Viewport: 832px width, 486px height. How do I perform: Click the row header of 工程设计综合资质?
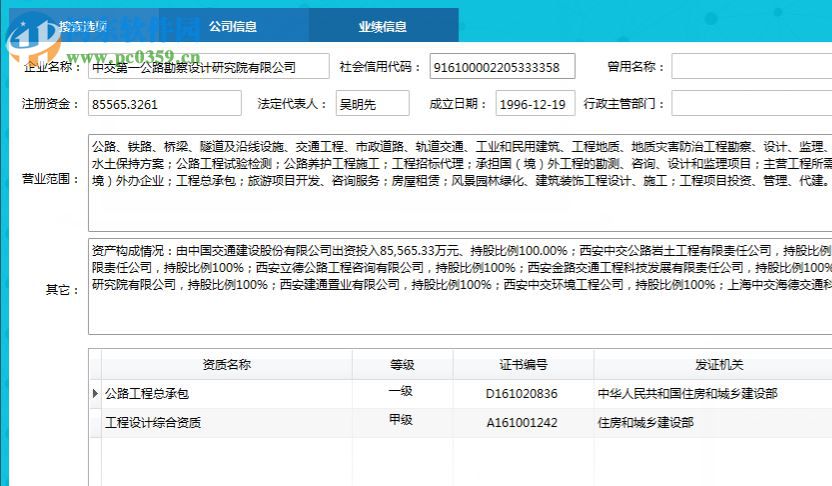coord(95,423)
